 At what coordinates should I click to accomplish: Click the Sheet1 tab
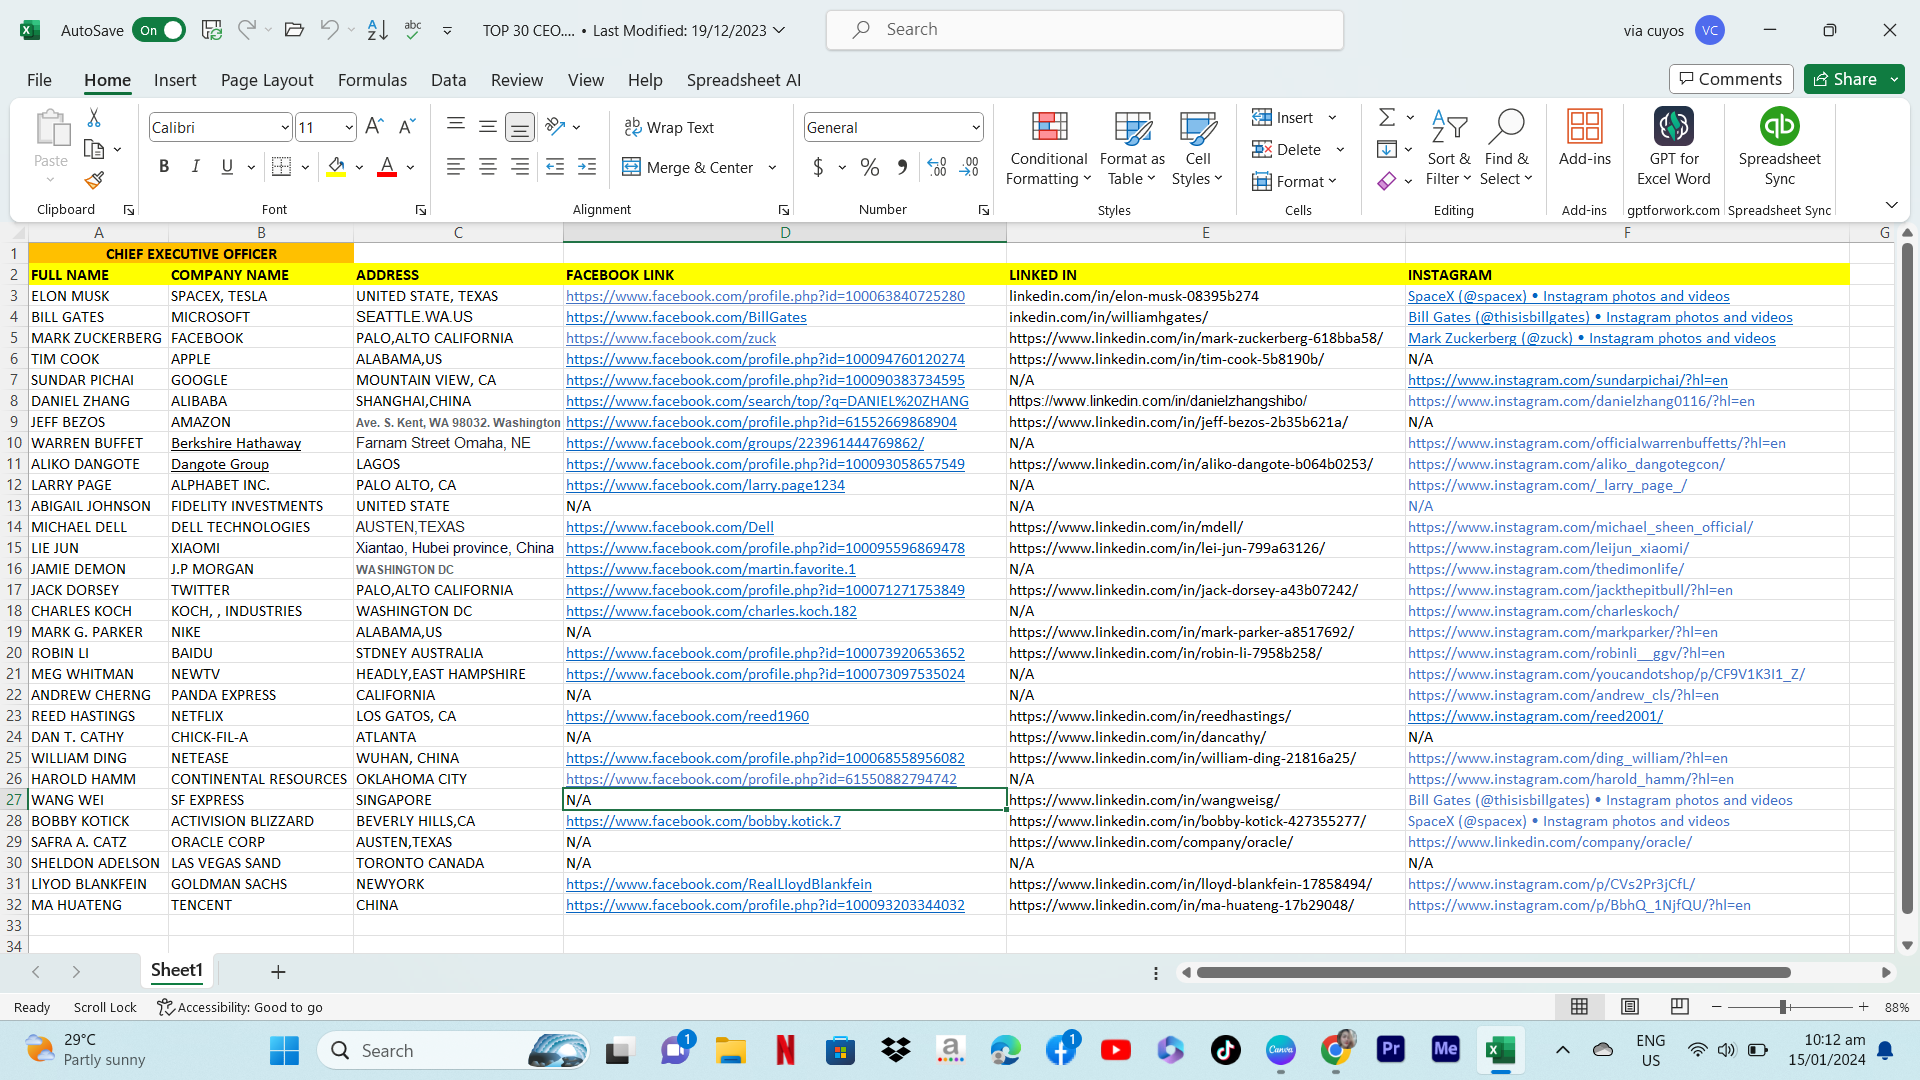[x=177, y=970]
